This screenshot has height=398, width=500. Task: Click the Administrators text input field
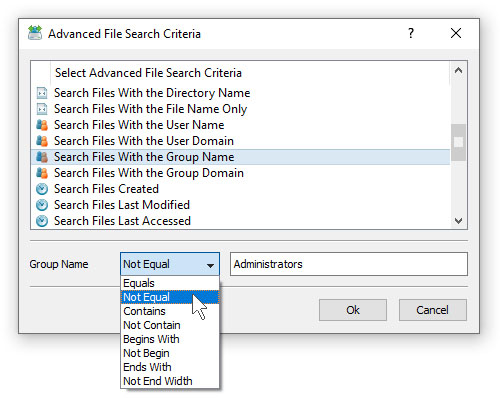[349, 264]
